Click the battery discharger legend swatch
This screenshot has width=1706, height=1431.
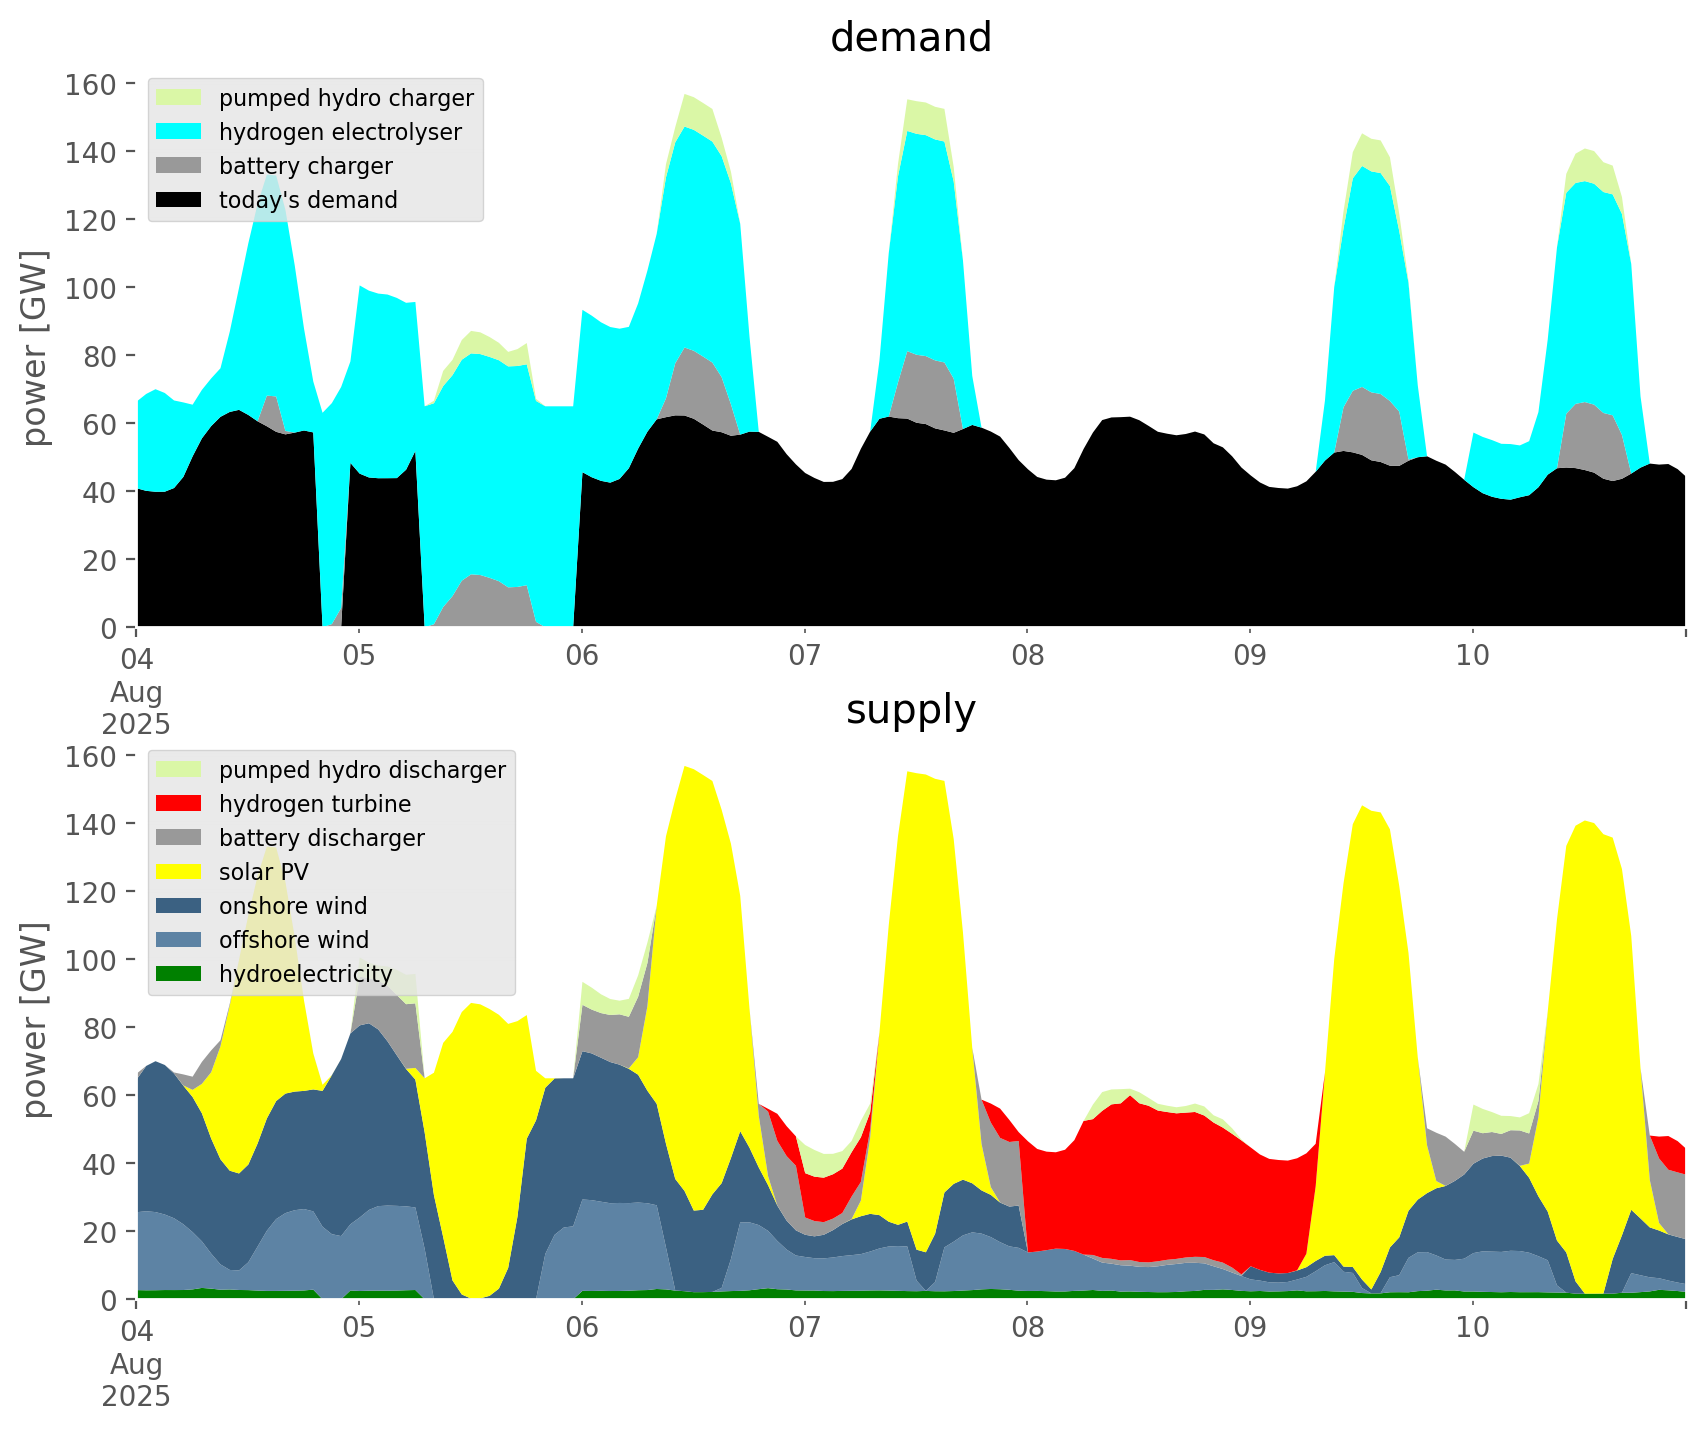[x=179, y=838]
